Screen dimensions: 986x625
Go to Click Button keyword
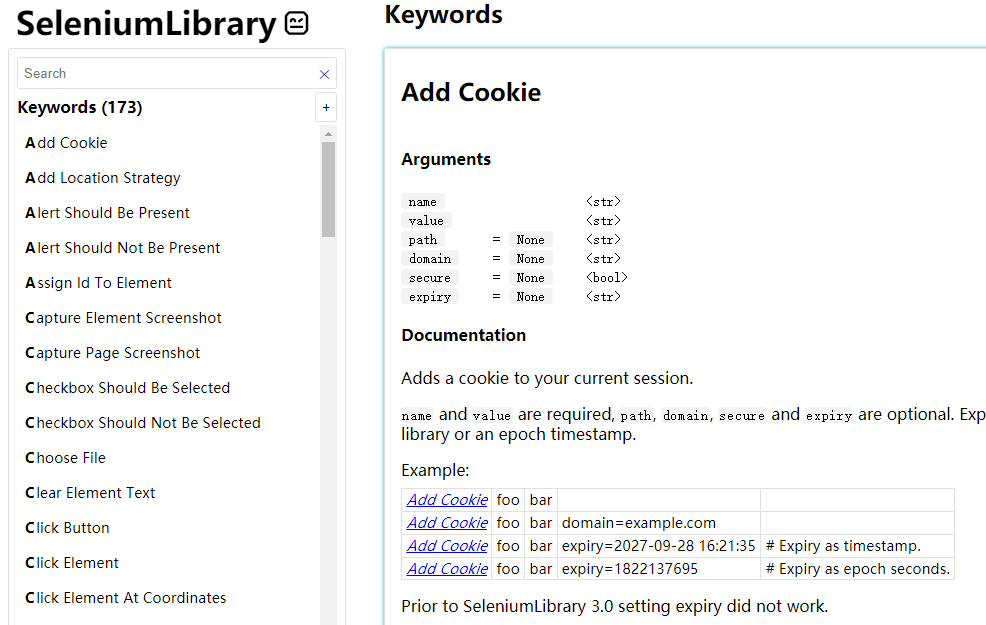click(x=67, y=528)
